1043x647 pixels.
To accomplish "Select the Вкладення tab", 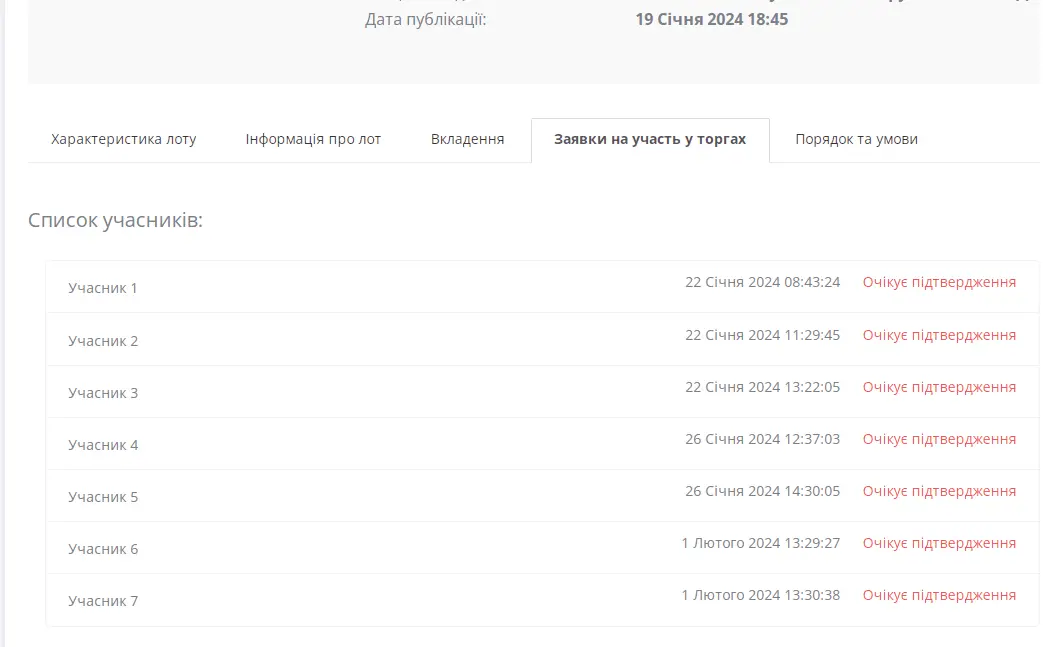I will click(467, 139).
